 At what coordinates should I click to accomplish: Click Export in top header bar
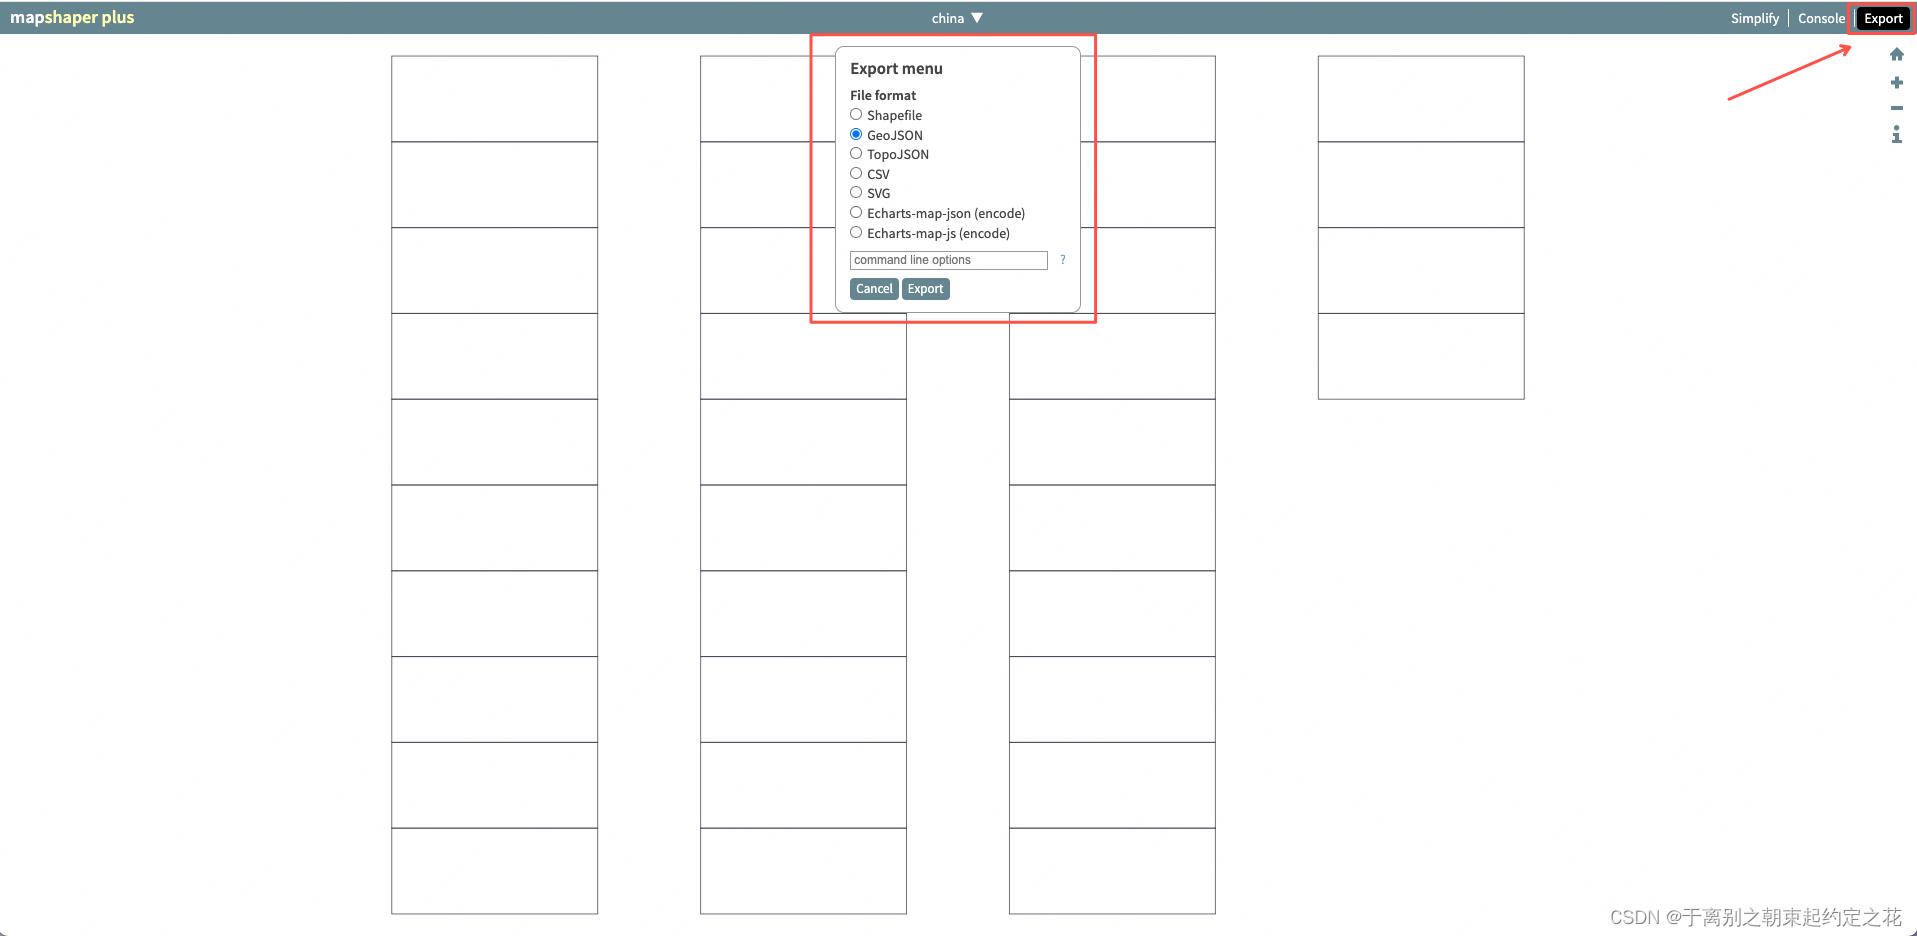pyautogui.click(x=1883, y=18)
